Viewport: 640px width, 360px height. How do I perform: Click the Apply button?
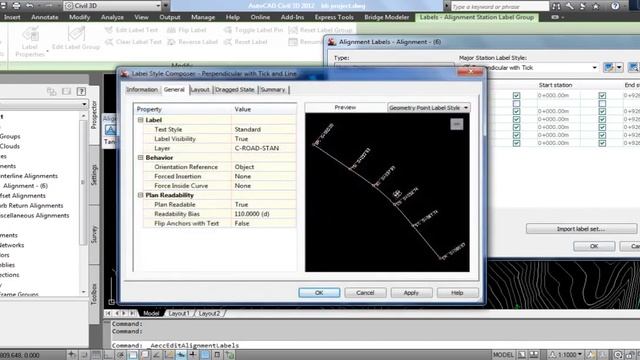click(x=411, y=293)
